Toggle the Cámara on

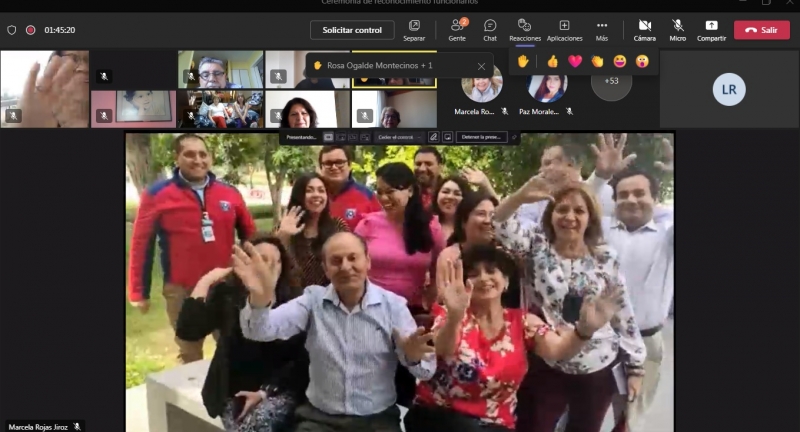click(644, 29)
